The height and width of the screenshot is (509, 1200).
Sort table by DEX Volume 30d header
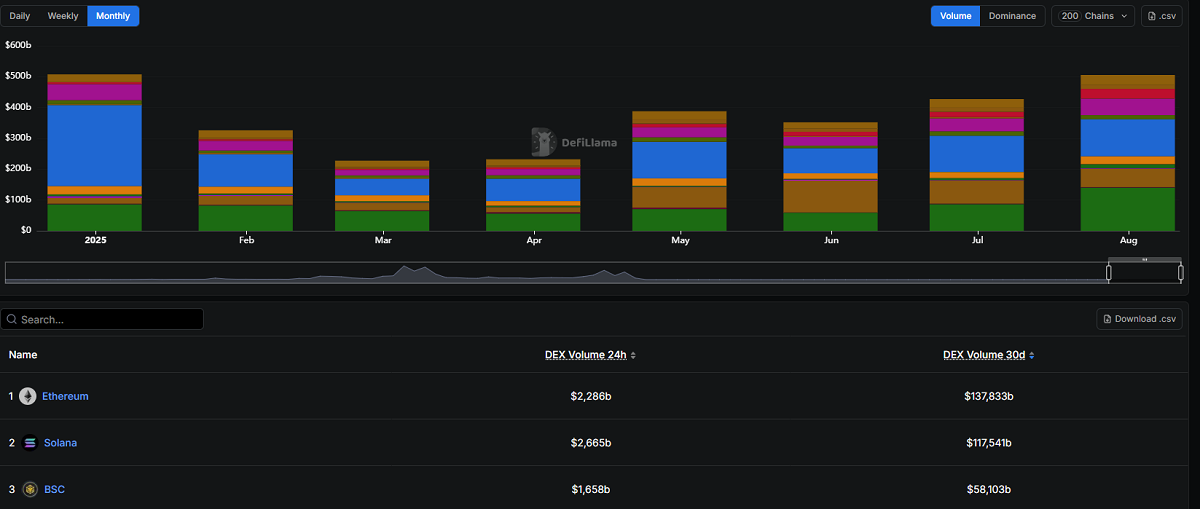tap(983, 355)
